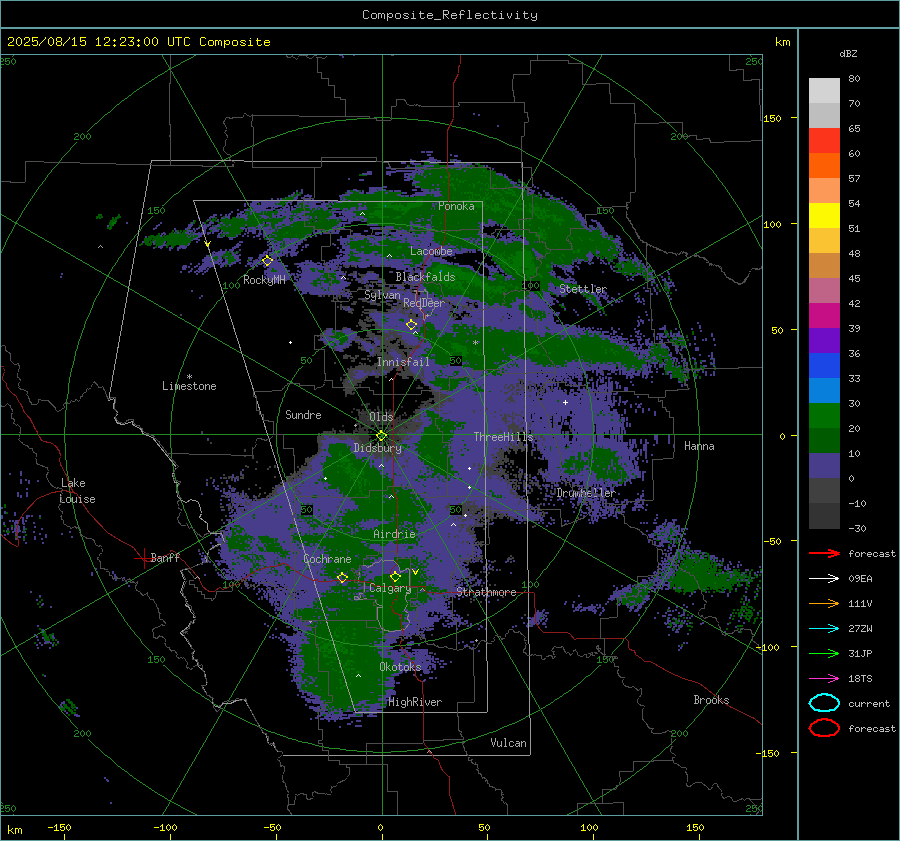
Task: Select the yellow 51–54 dBZ color swatch
Action: 824,215
